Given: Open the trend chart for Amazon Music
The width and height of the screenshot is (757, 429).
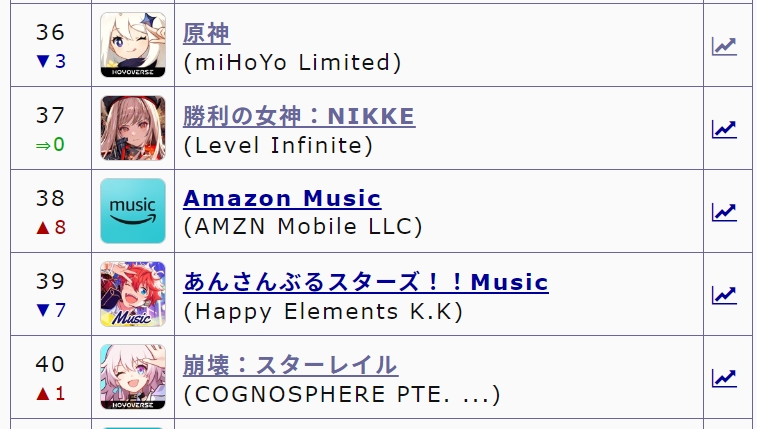Looking at the screenshot, I should [724, 212].
